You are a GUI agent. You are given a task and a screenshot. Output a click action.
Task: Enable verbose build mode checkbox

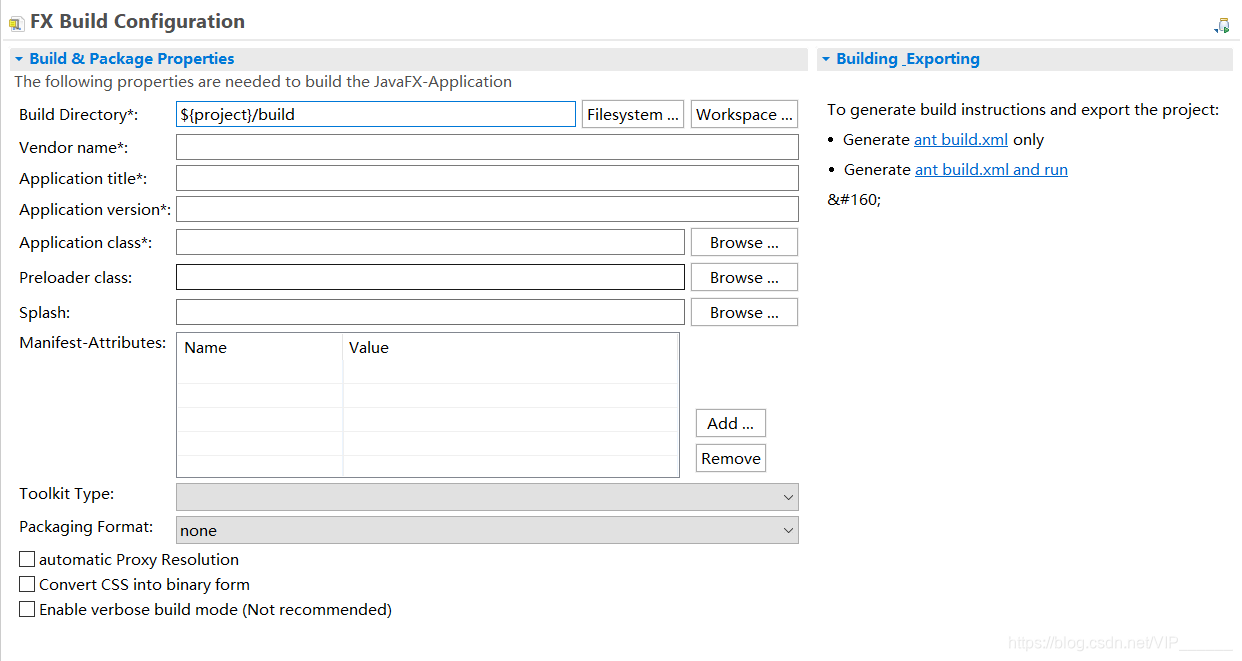pyautogui.click(x=27, y=609)
